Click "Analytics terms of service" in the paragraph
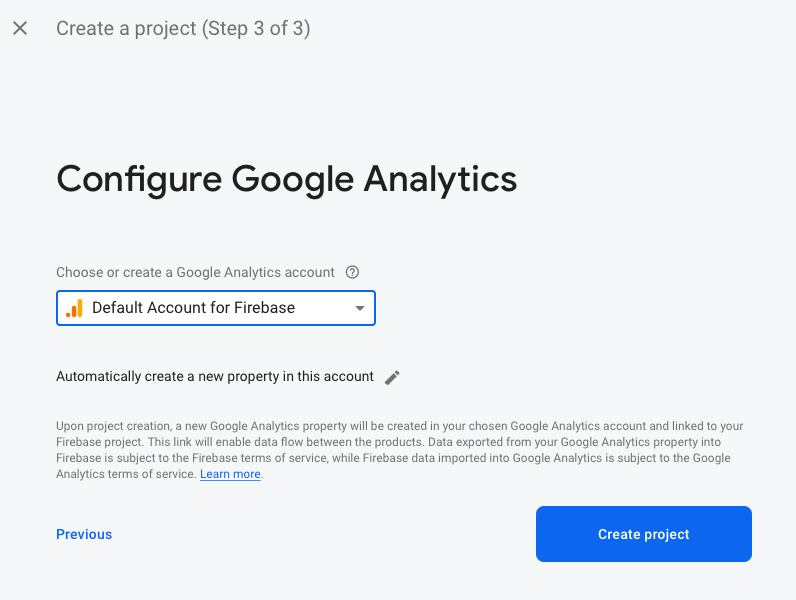 click(125, 474)
